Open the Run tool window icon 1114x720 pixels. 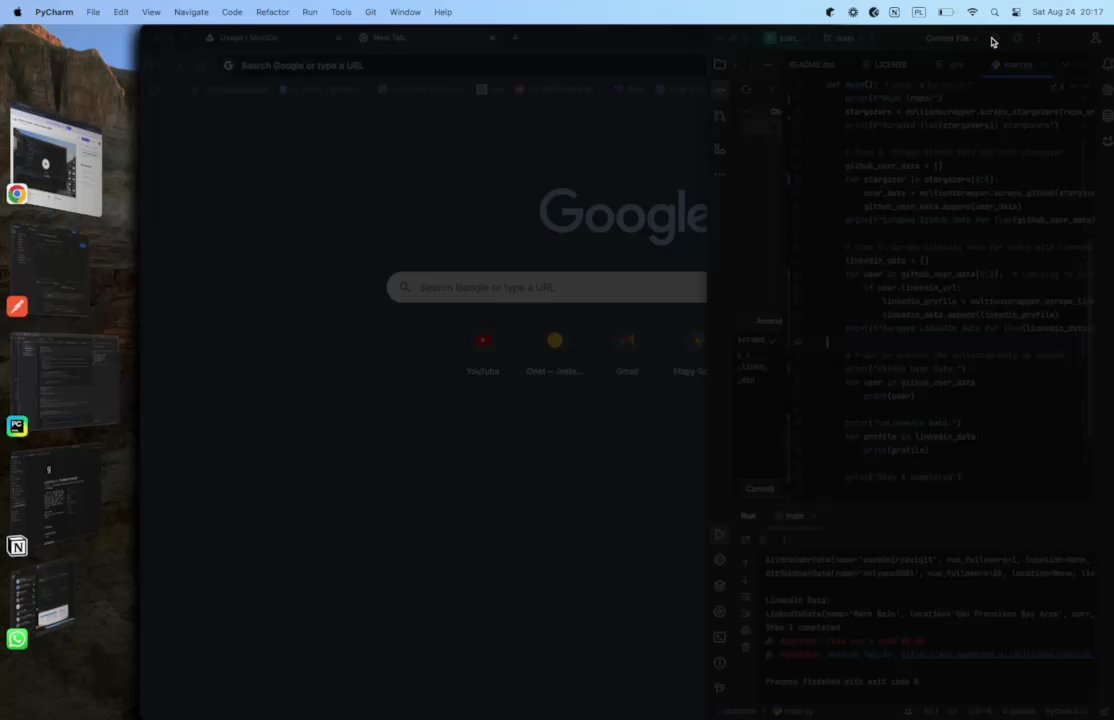click(x=720, y=534)
